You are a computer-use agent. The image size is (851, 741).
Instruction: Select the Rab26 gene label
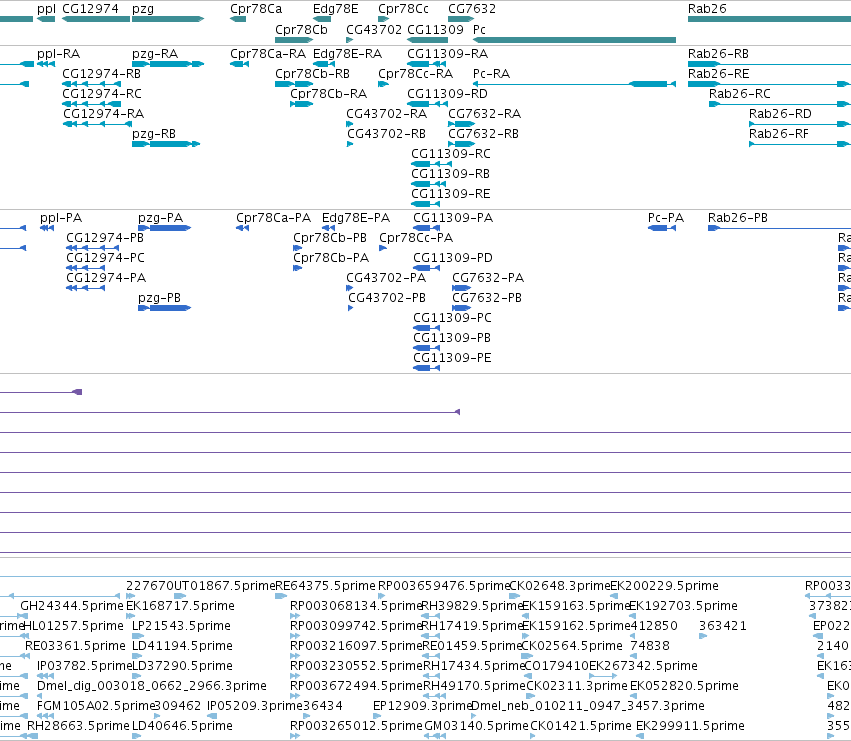click(707, 9)
